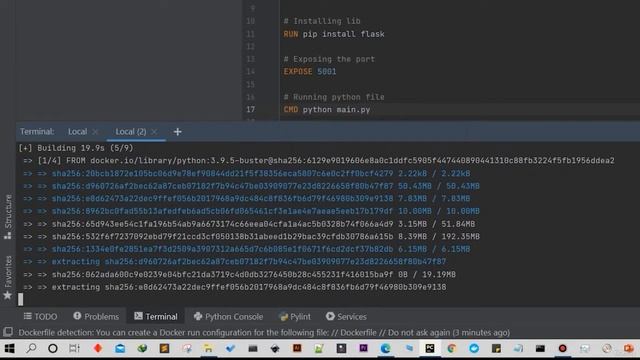Click the sha256 line showing 2.22kB / 2.22kB
Viewport: 640px width, 360px height.
[x=247, y=173]
